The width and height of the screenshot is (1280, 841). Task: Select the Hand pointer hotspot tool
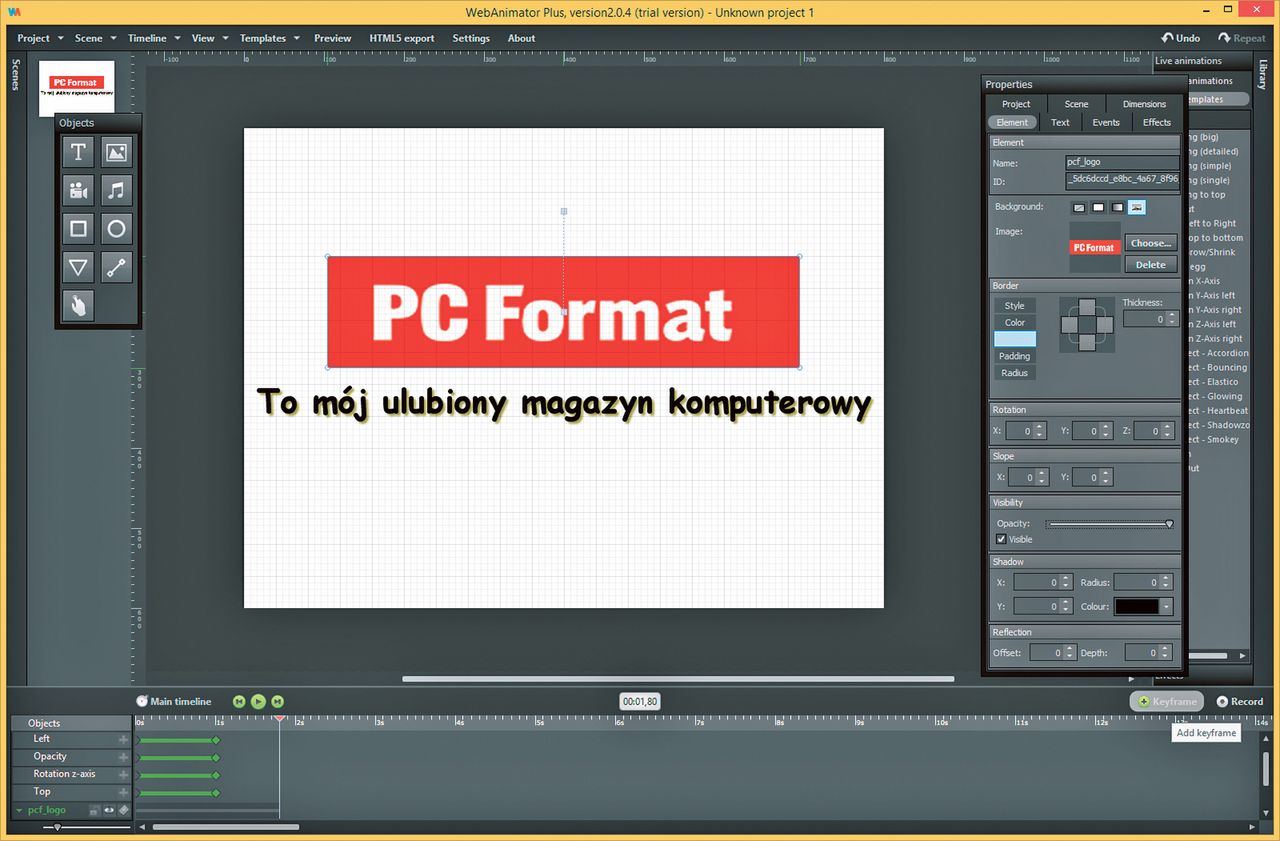(78, 305)
